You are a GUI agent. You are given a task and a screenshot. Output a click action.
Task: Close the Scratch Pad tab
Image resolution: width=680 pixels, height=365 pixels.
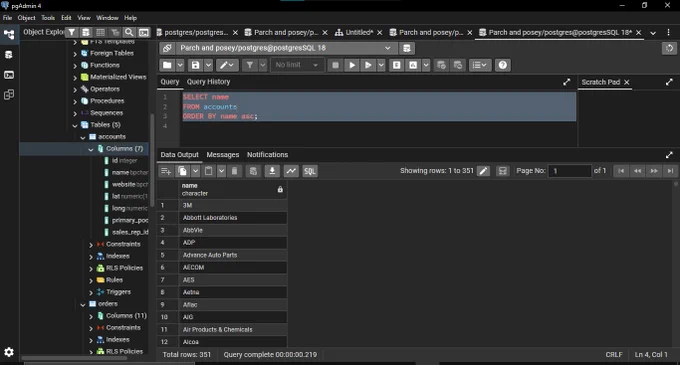626,82
